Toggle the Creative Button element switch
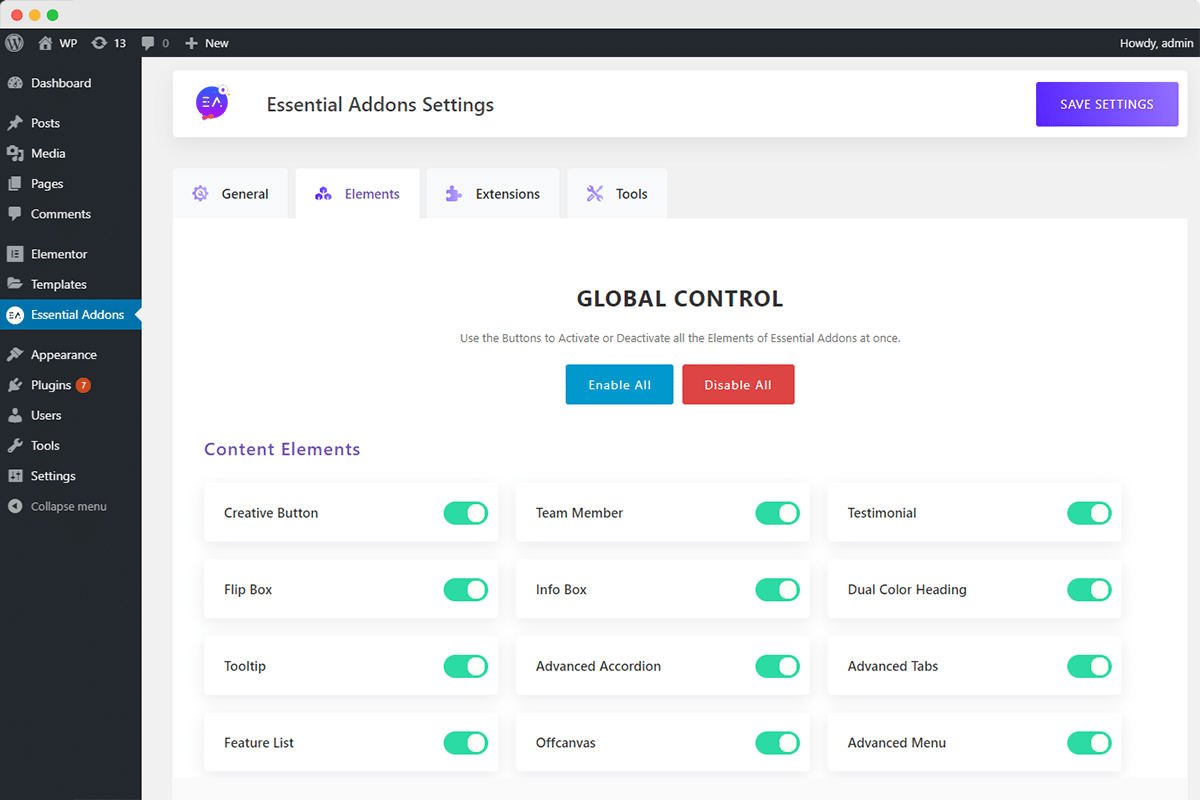This screenshot has width=1200, height=800. click(x=466, y=513)
